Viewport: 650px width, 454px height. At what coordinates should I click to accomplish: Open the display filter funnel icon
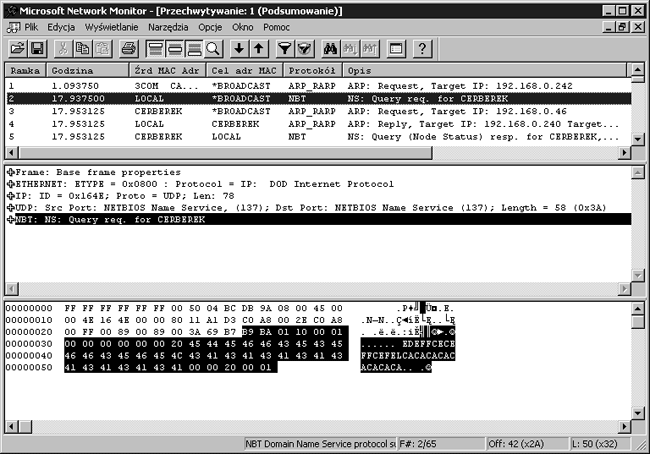coord(284,48)
